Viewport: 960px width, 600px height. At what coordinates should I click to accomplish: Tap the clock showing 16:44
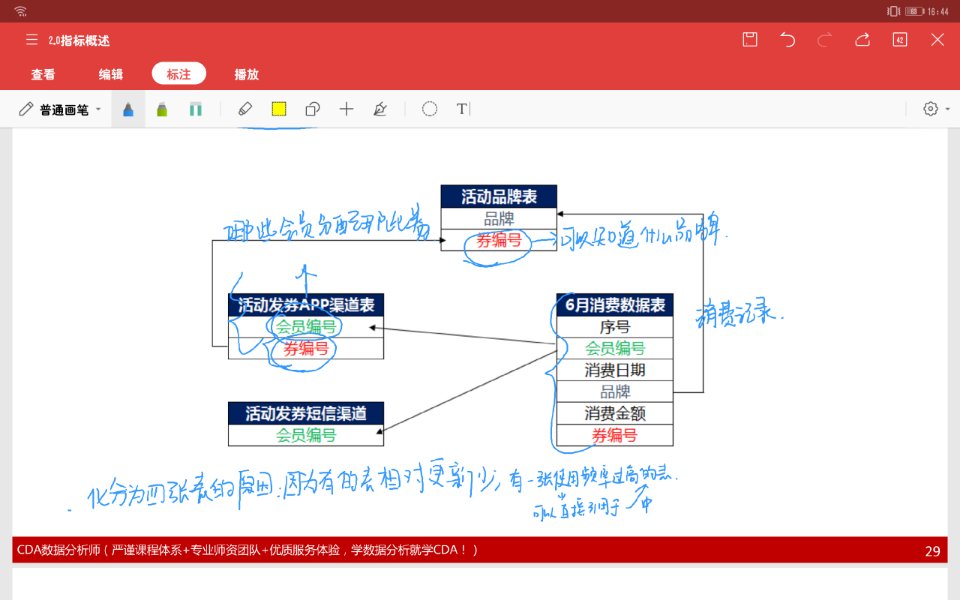(x=938, y=11)
